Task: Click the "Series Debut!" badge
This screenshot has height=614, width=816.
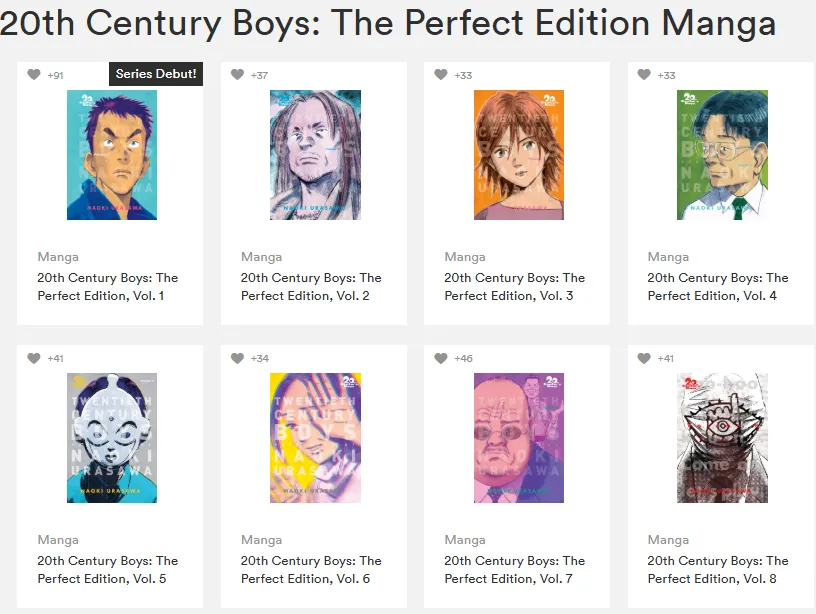Action: [x=156, y=74]
